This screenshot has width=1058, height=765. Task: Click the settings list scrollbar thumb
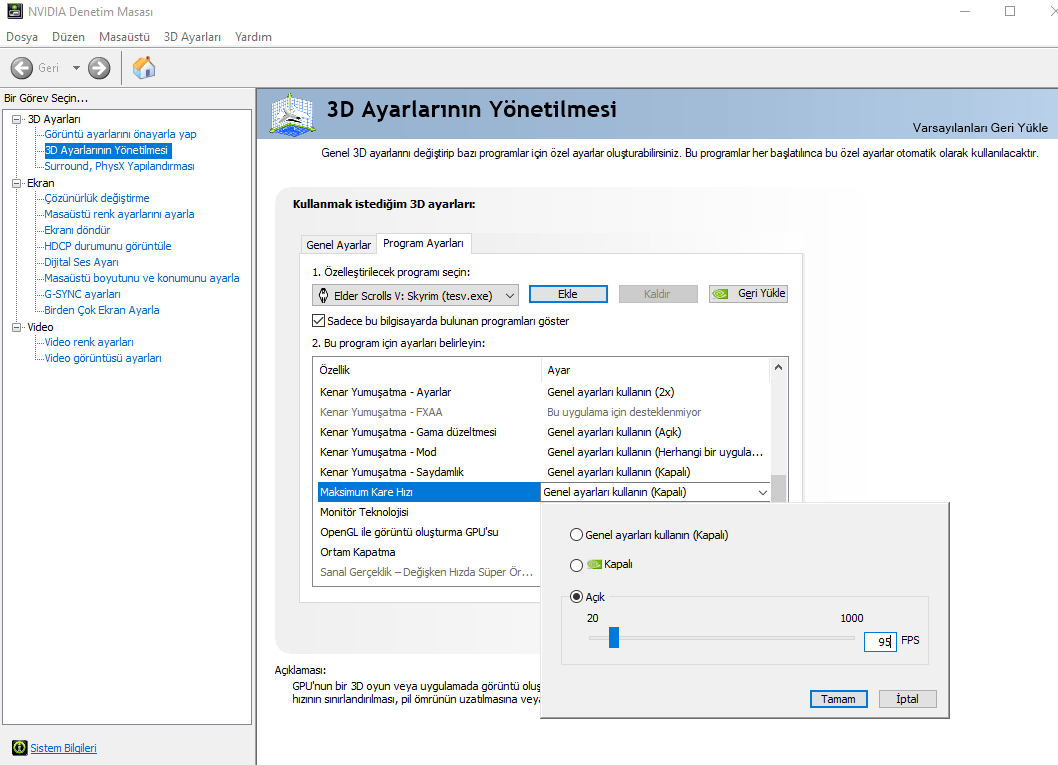[x=779, y=488]
